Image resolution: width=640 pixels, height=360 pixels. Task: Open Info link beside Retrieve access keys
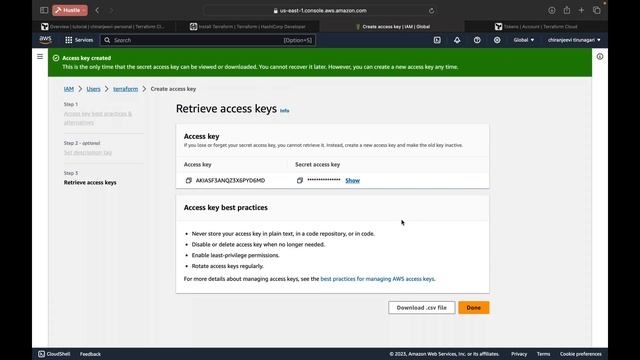pyautogui.click(x=284, y=110)
